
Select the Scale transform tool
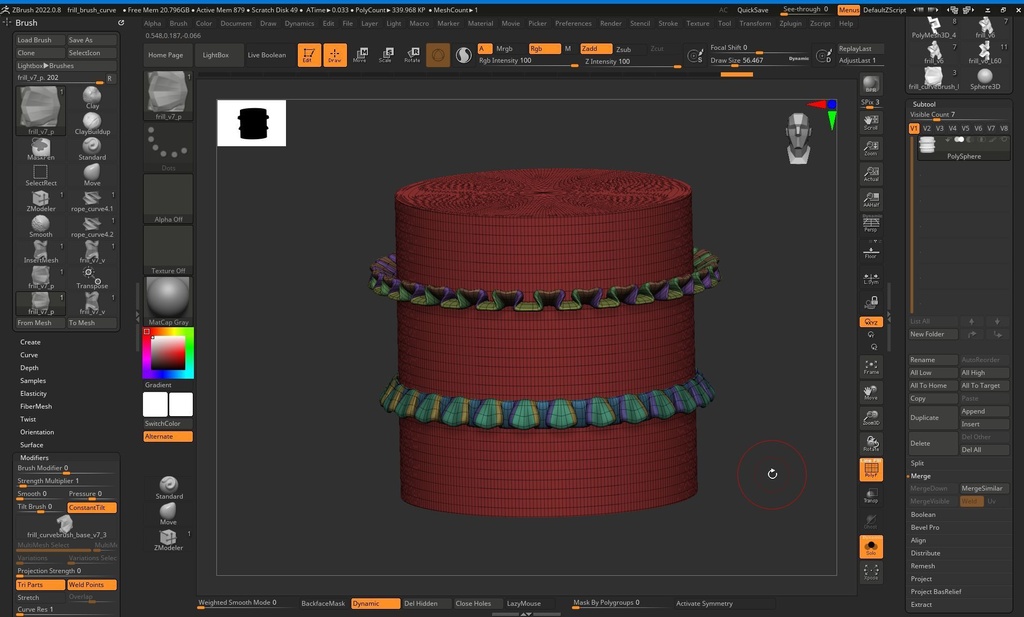coord(385,55)
